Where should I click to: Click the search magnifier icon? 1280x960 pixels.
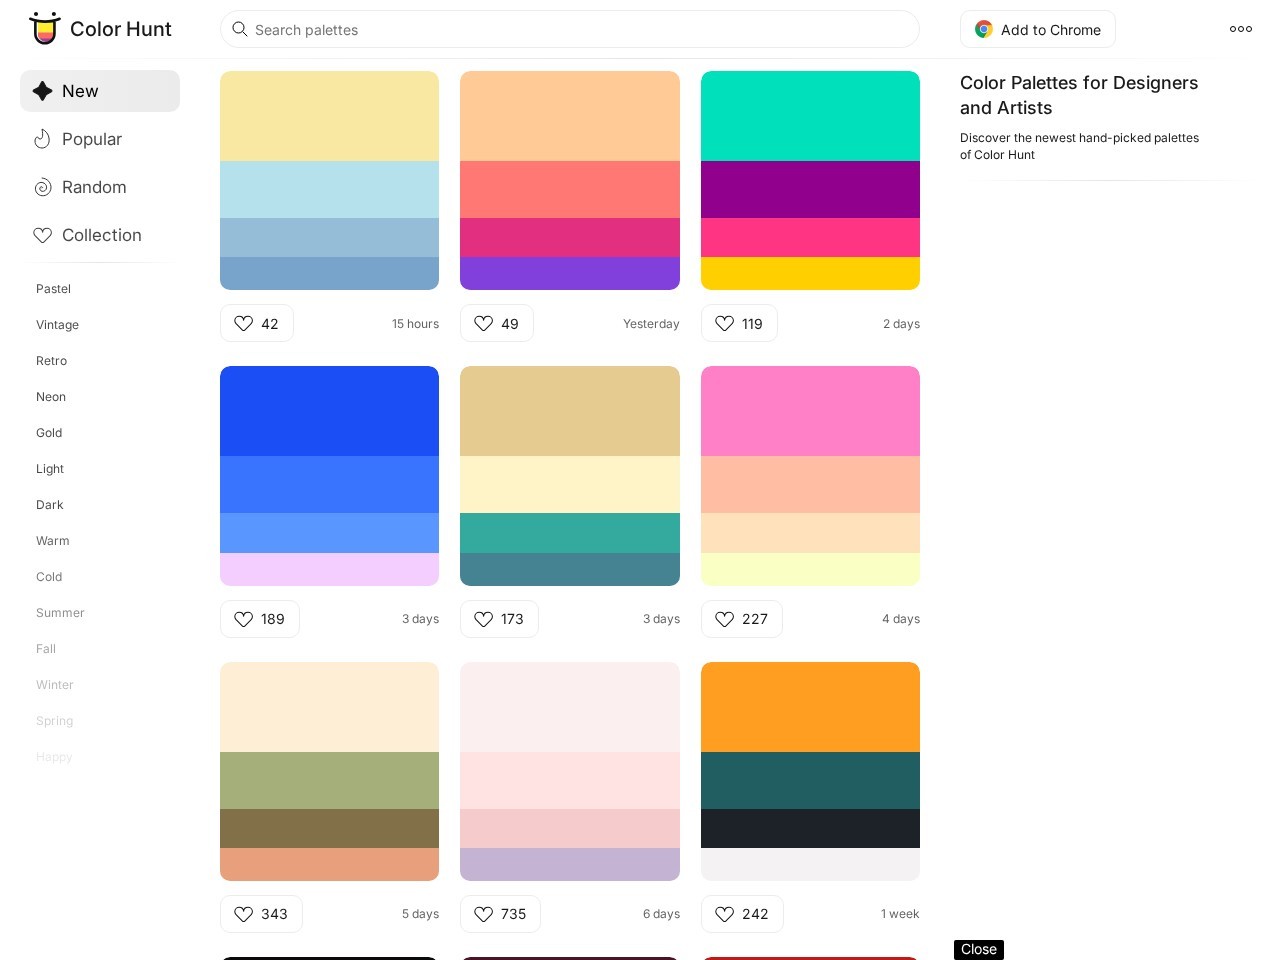tap(240, 29)
